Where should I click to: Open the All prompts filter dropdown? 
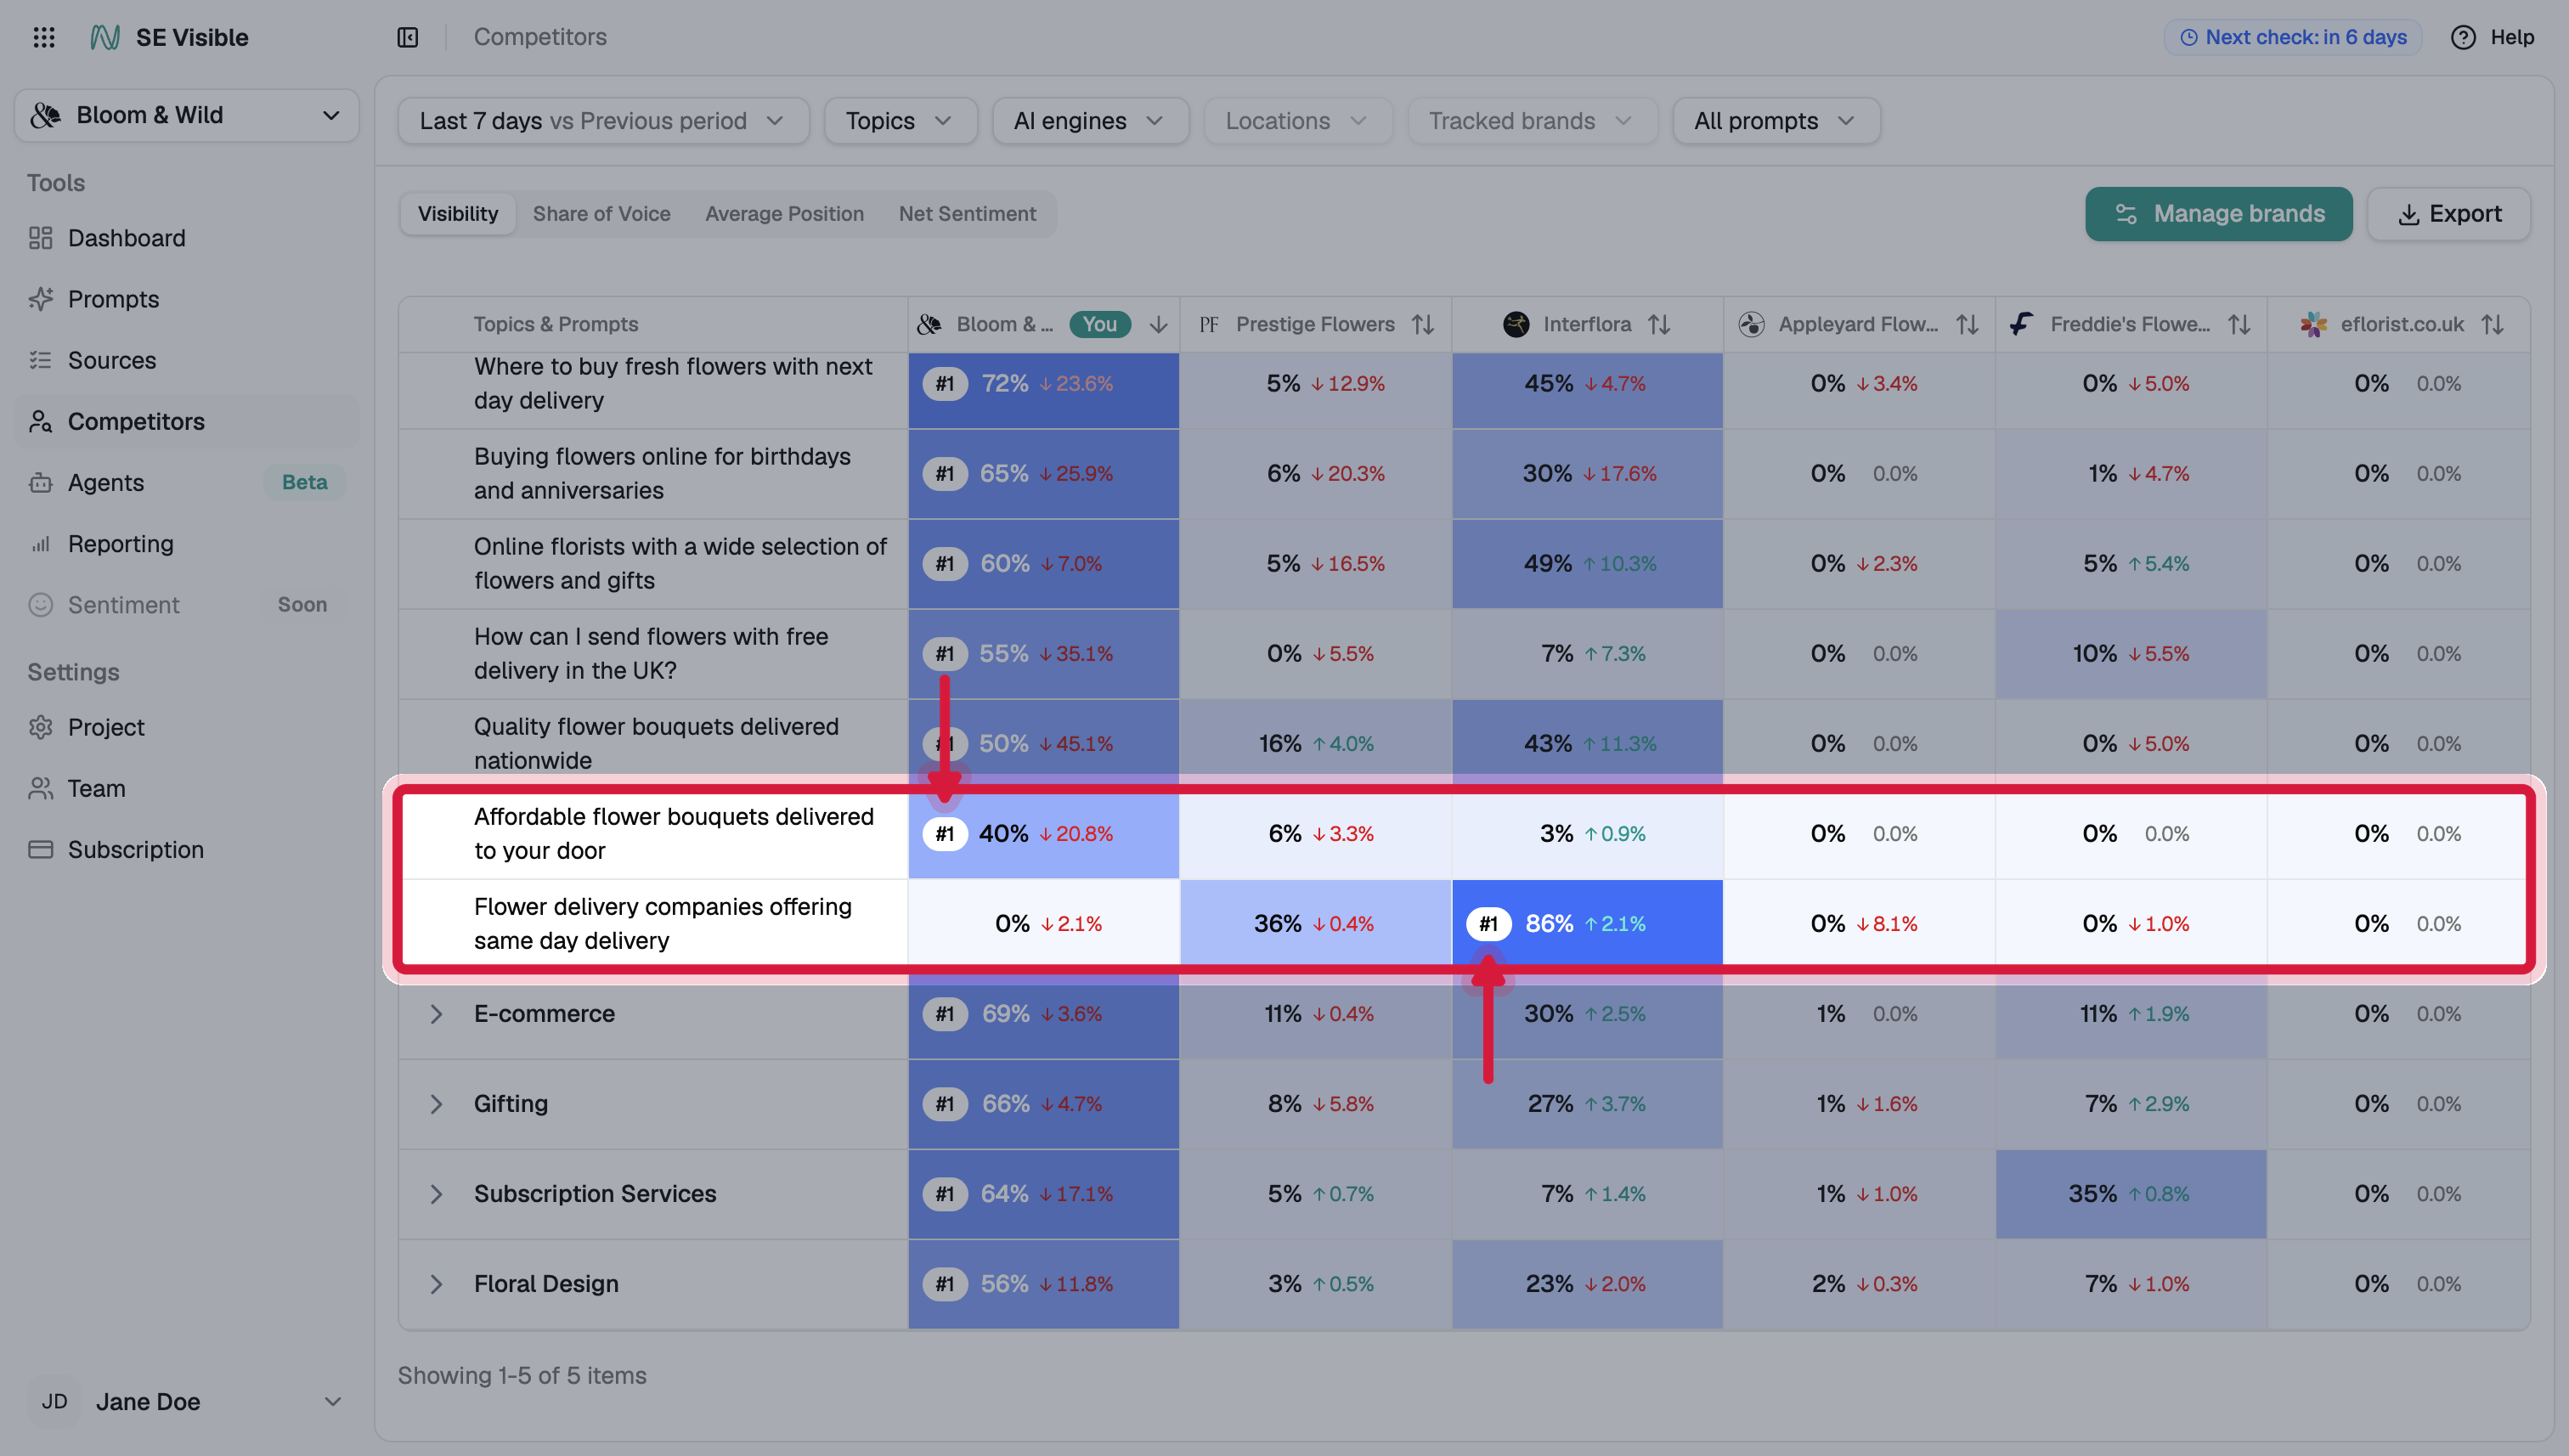[x=1776, y=121]
